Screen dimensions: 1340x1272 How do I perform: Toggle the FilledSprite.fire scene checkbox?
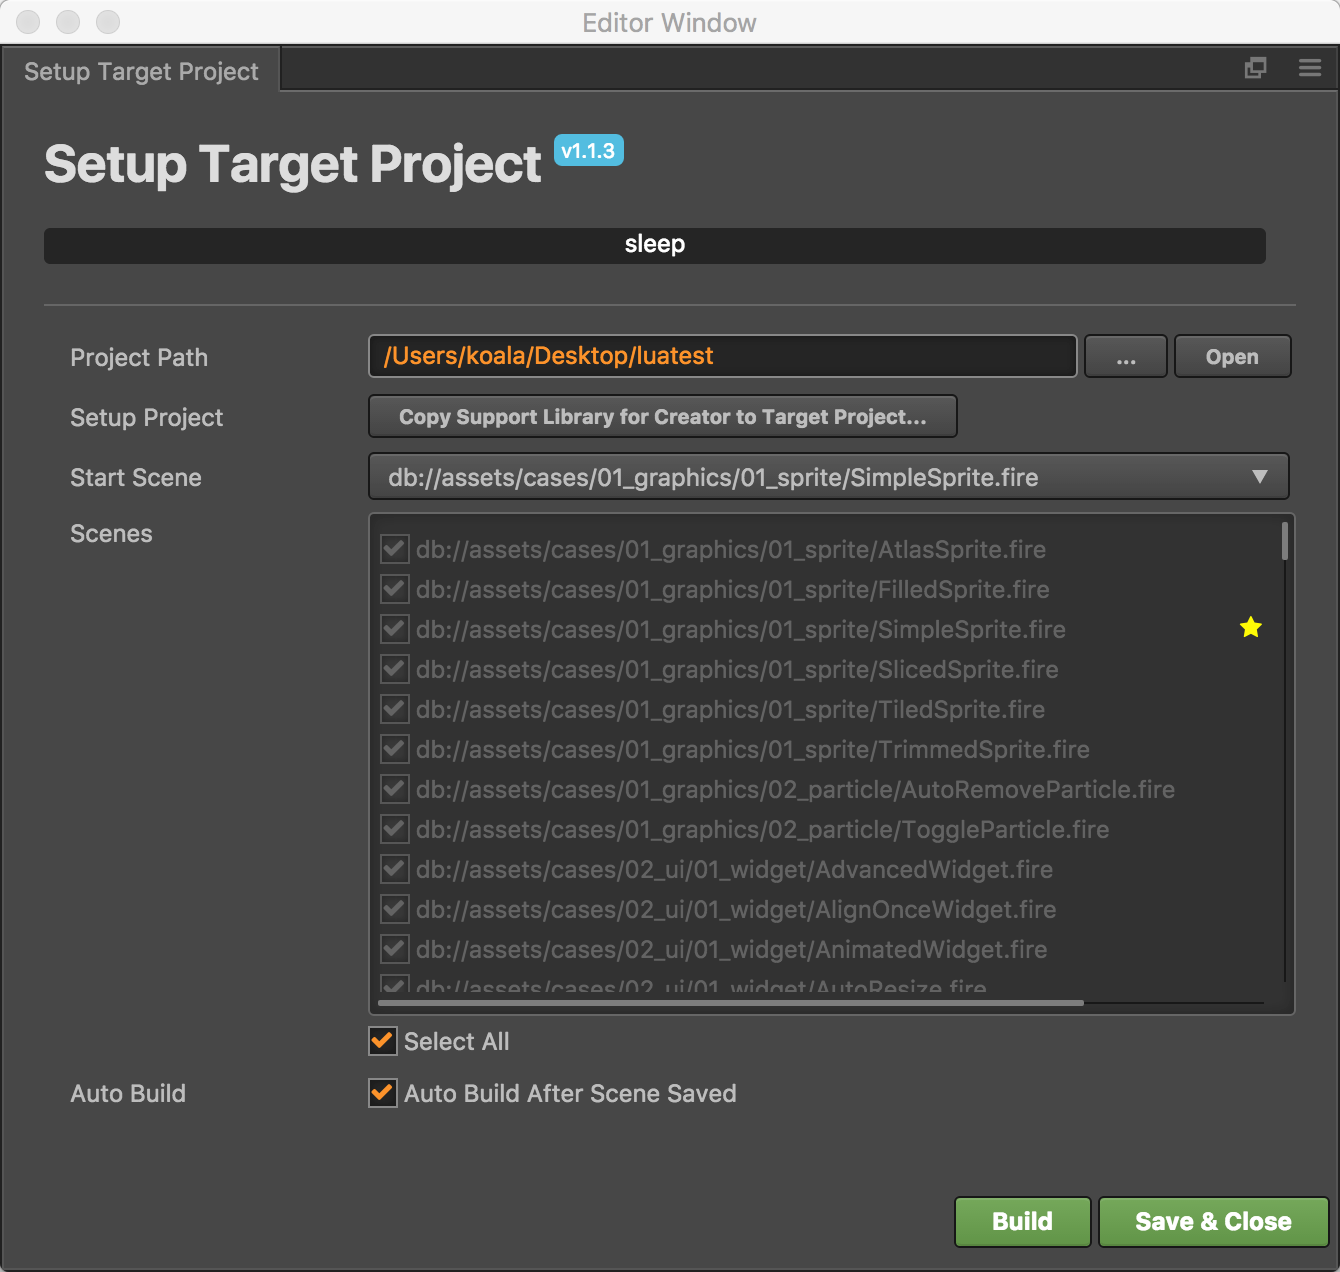click(x=395, y=589)
